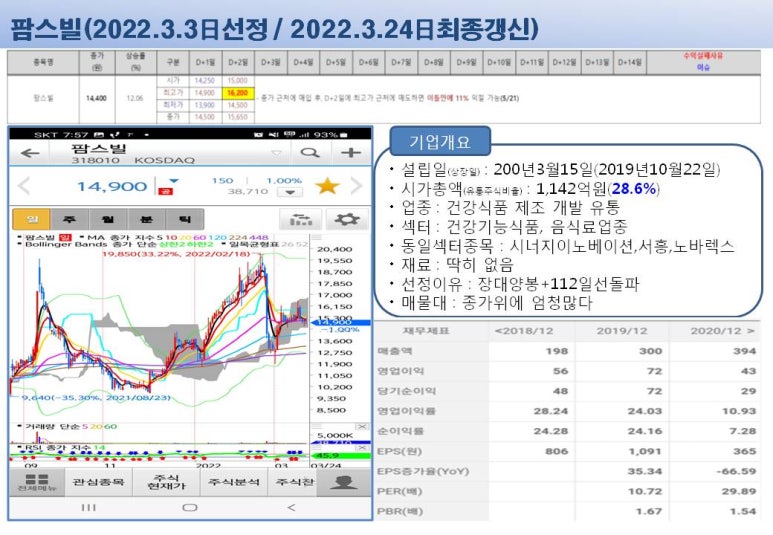Close the RSI panel with X

[362, 448]
